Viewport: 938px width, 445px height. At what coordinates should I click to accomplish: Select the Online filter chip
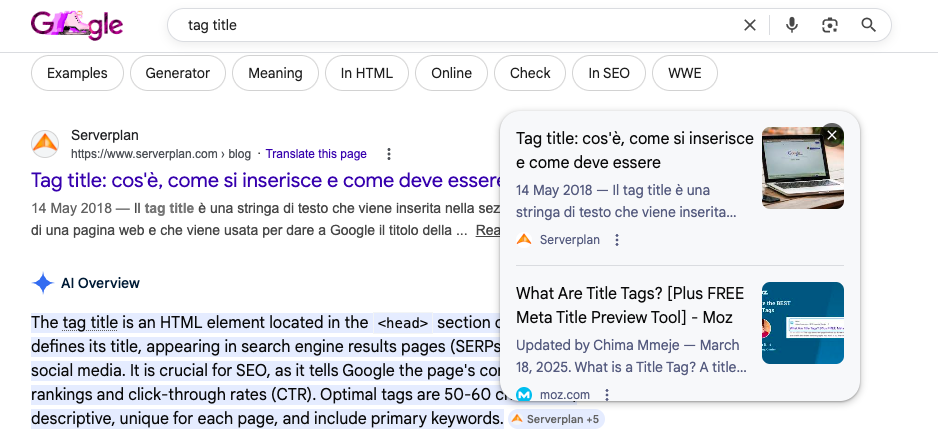point(452,73)
